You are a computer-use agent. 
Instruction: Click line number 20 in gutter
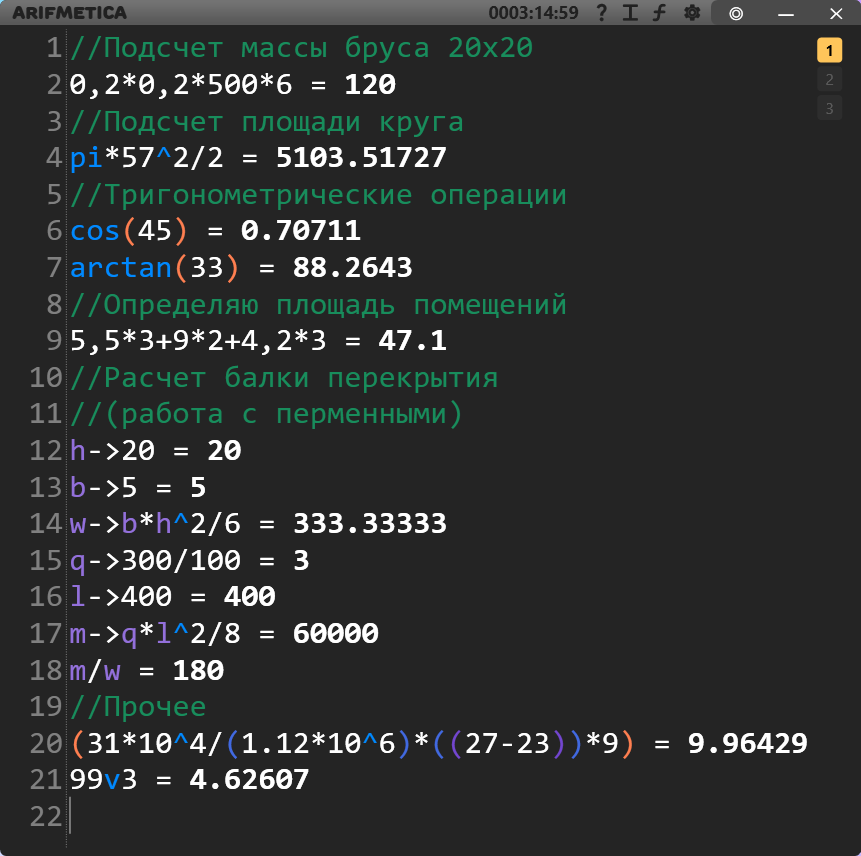pos(46,744)
